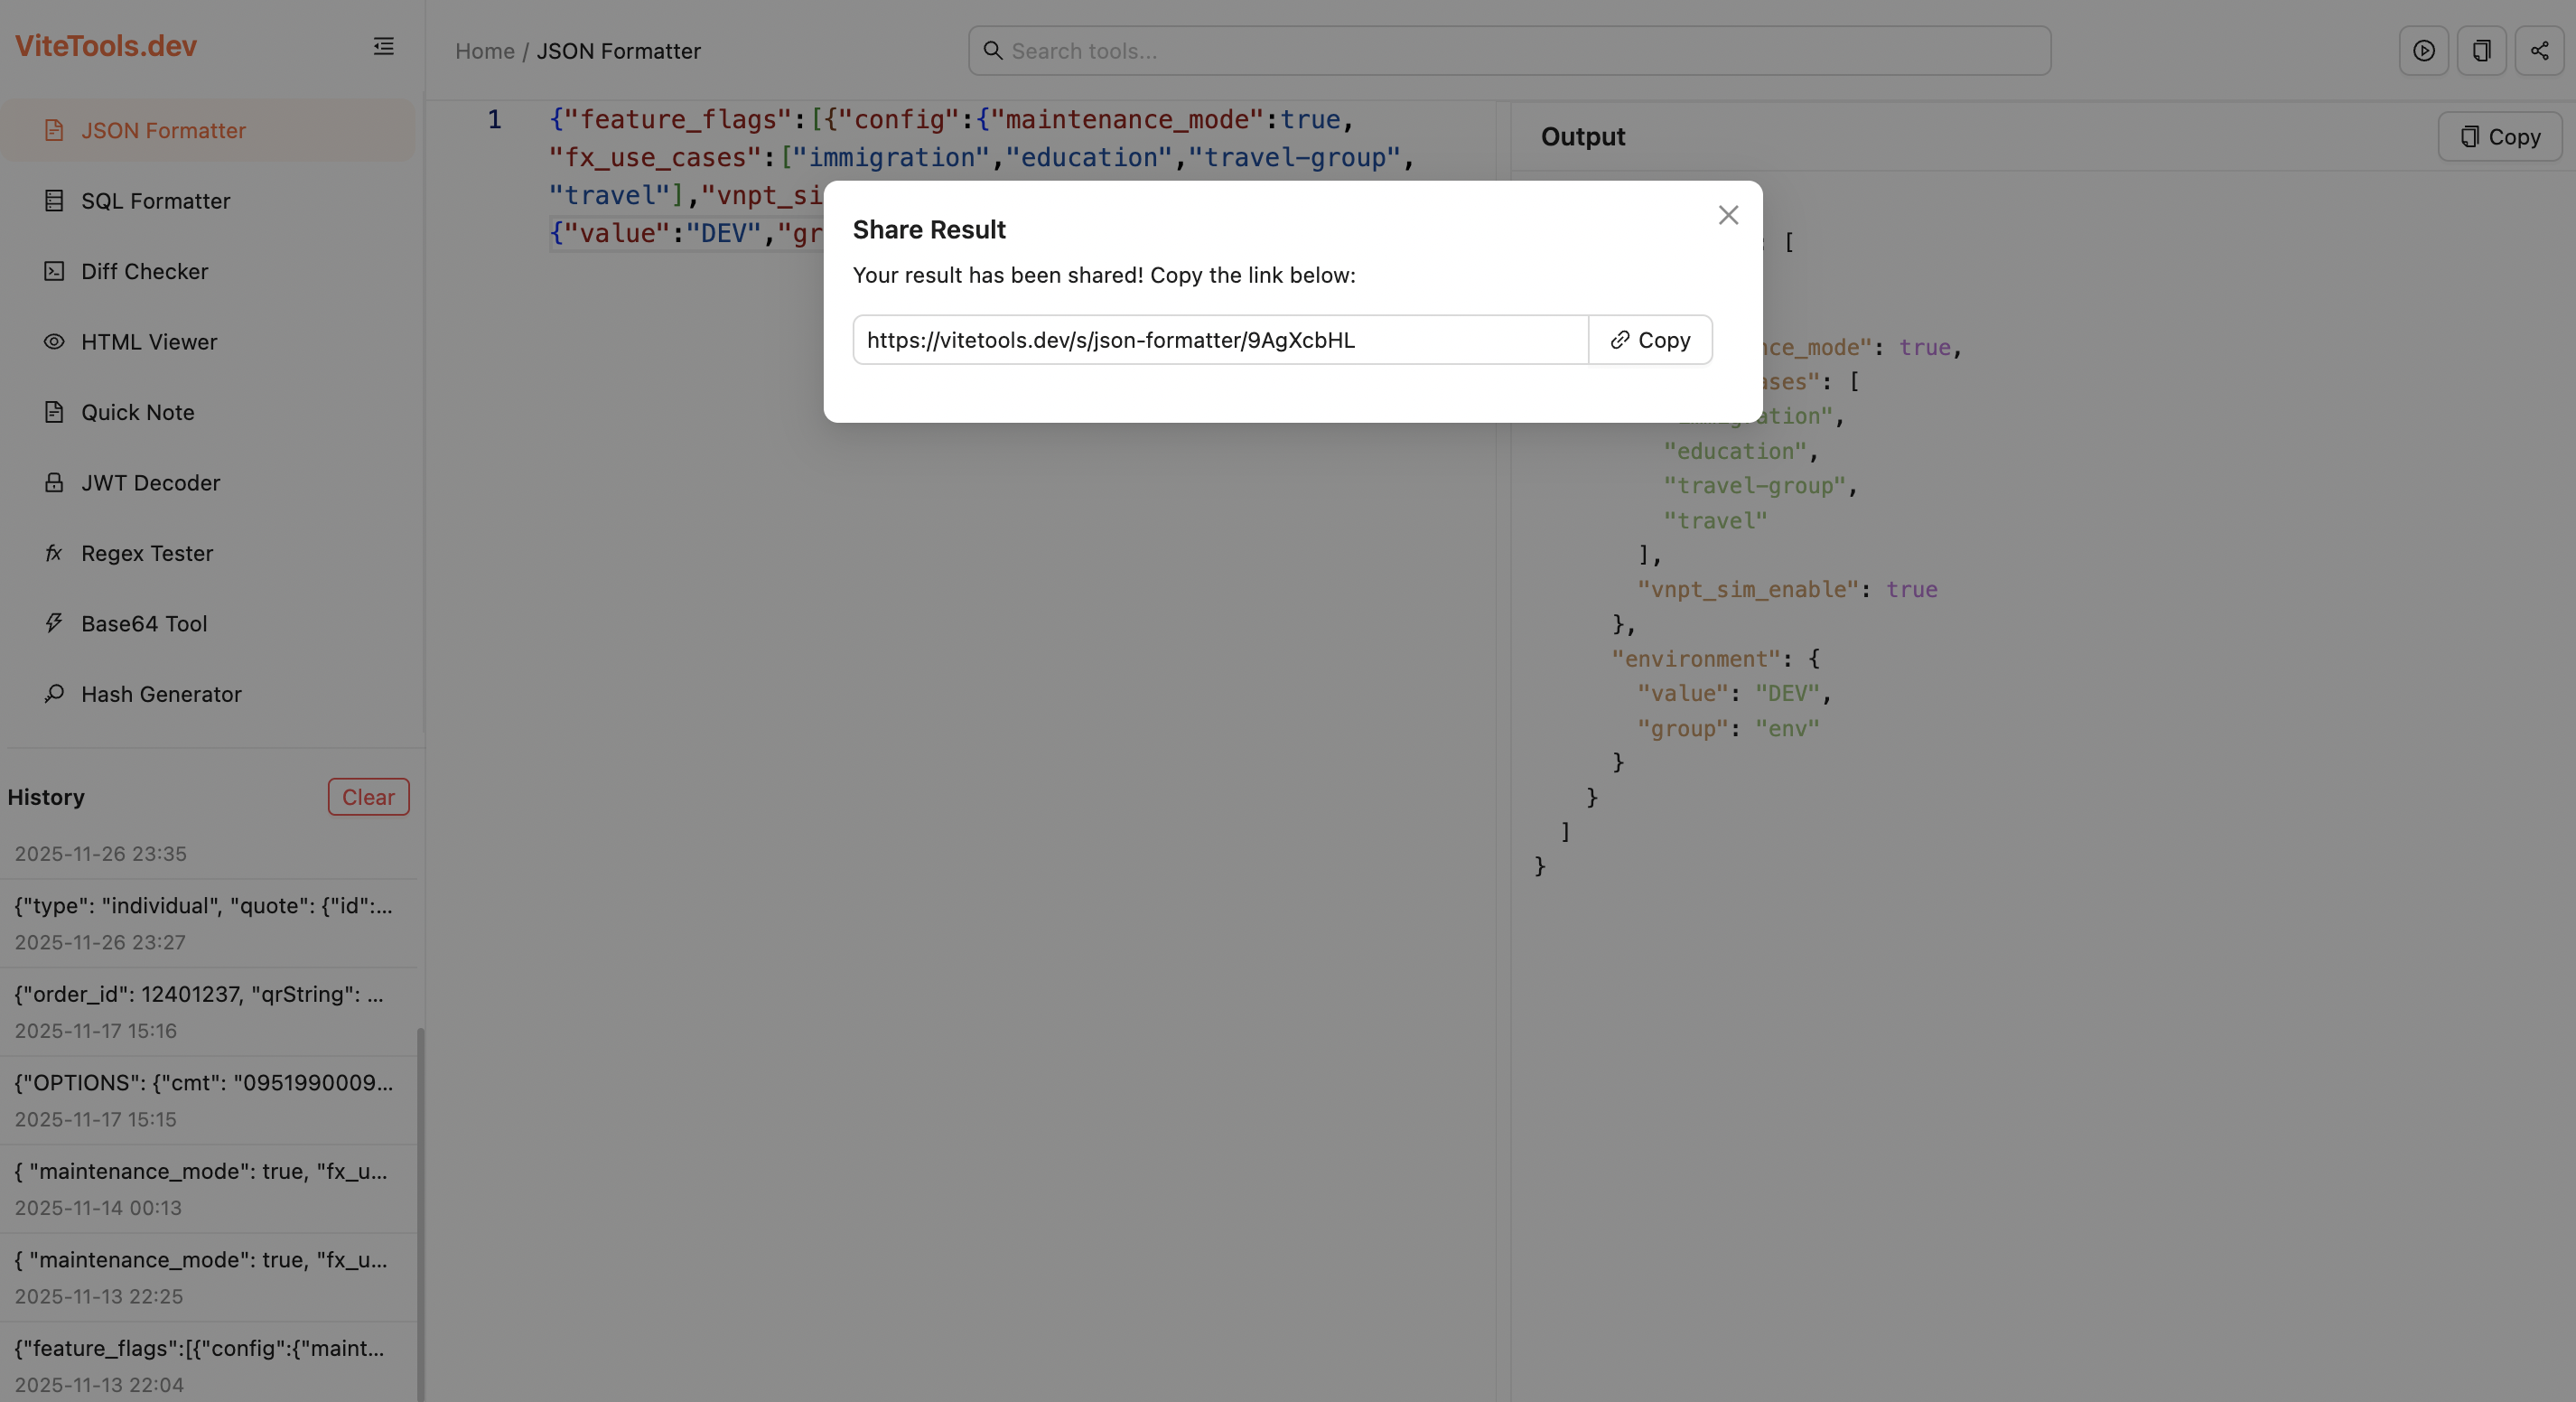Image resolution: width=2576 pixels, height=1402 pixels.
Task: Open sharing options via the share icon
Action: point(2540,50)
